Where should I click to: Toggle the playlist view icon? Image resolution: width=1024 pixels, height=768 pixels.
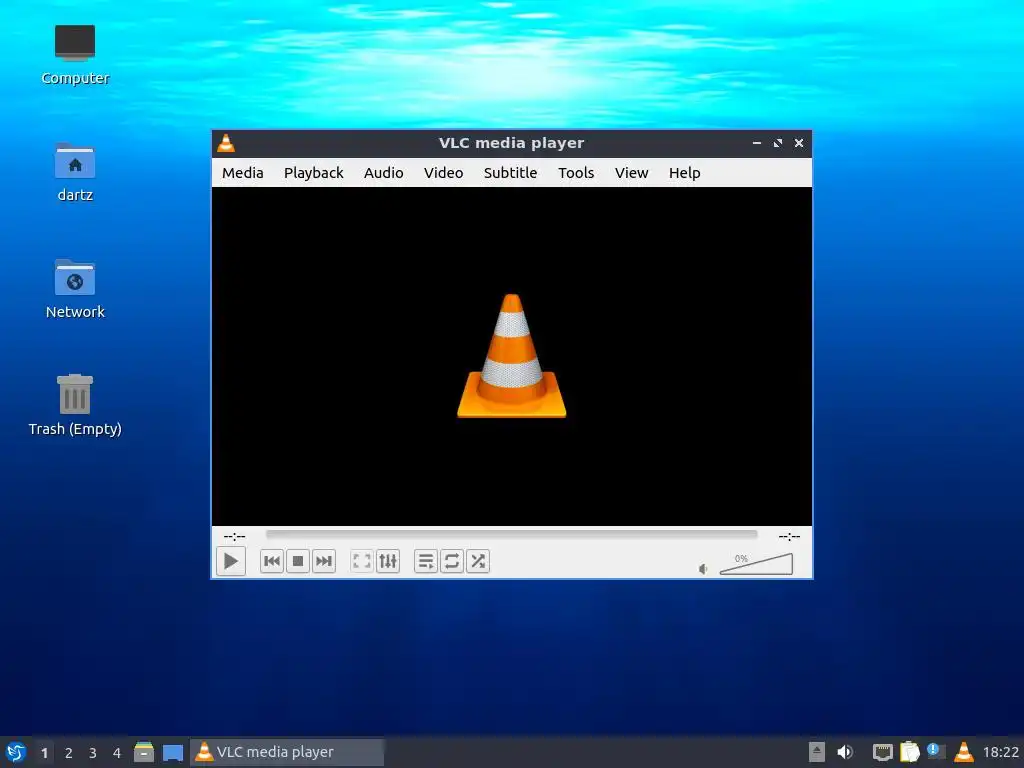pyautogui.click(x=426, y=561)
